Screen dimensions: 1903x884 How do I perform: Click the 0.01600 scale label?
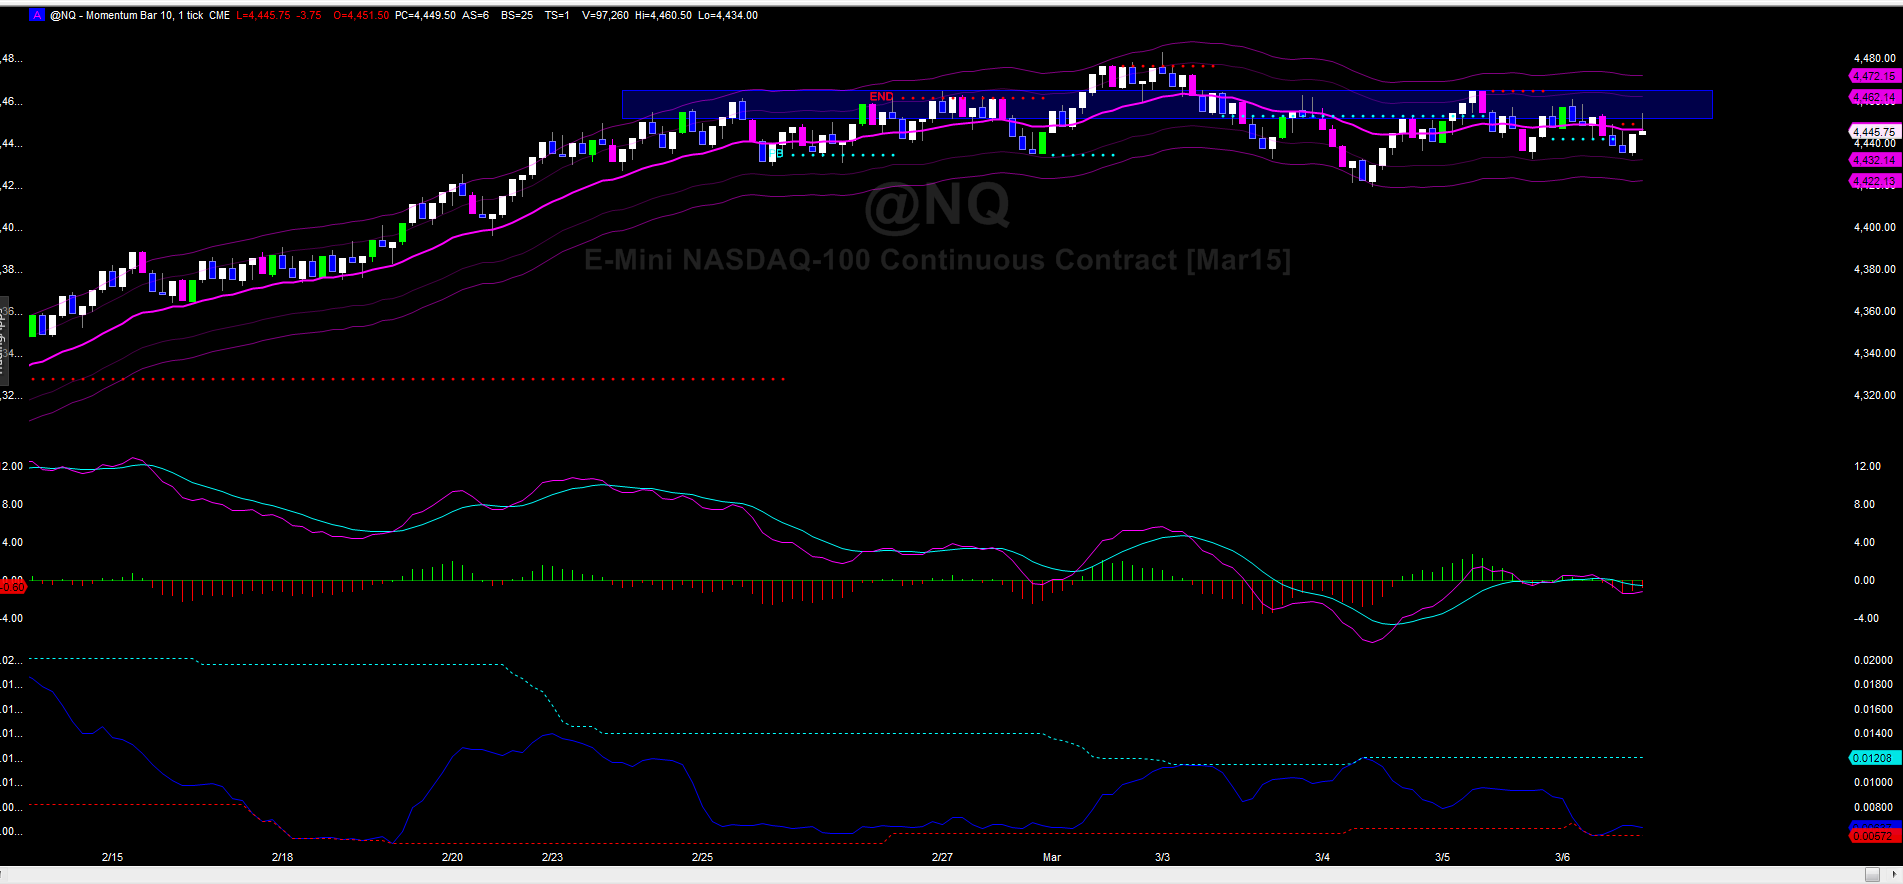[1873, 709]
